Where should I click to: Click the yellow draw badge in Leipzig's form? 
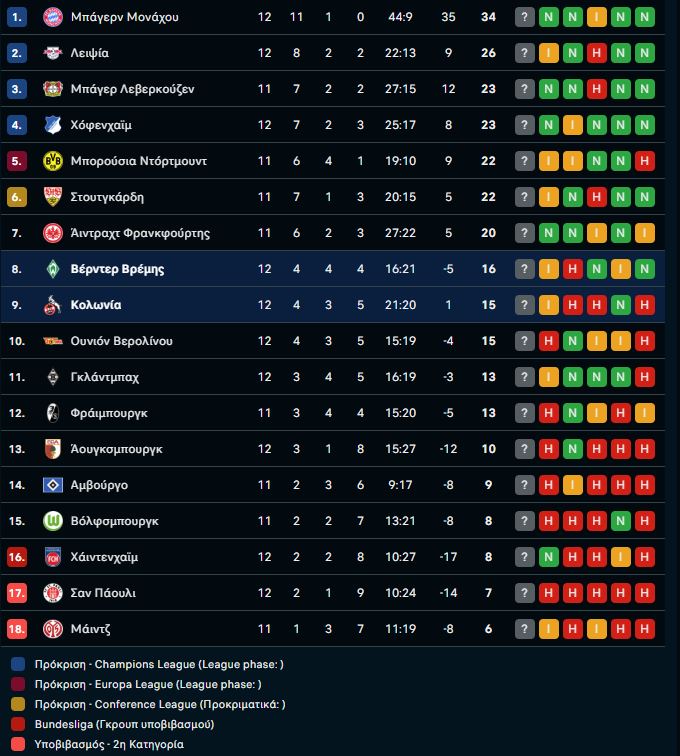[x=549, y=53]
